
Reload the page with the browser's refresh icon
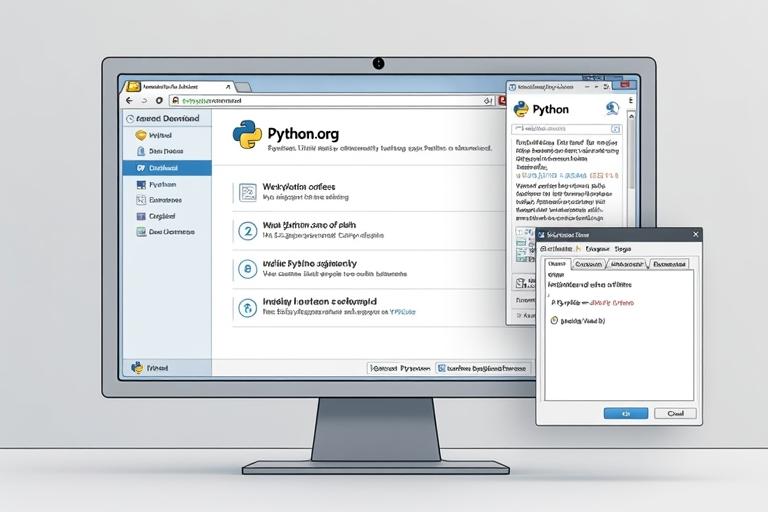159,100
